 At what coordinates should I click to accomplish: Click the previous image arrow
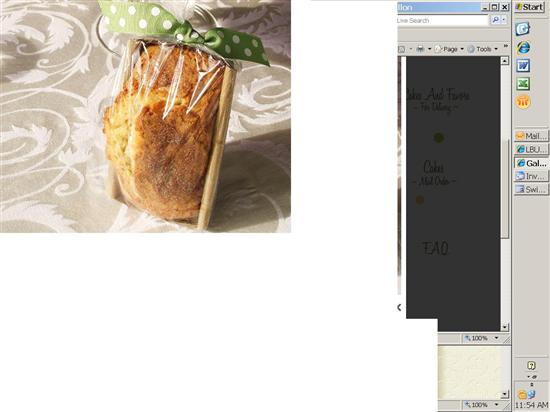[x=400, y=308]
